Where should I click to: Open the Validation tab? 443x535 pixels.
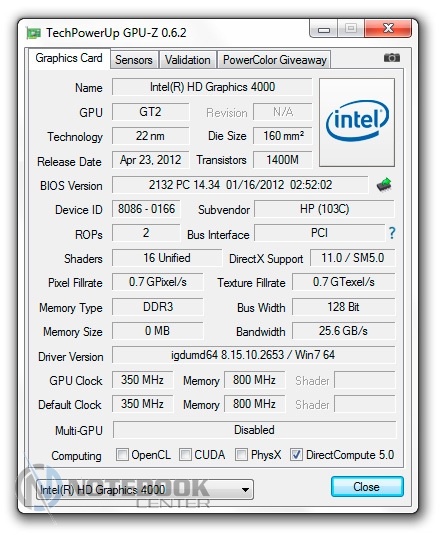pyautogui.click(x=187, y=60)
